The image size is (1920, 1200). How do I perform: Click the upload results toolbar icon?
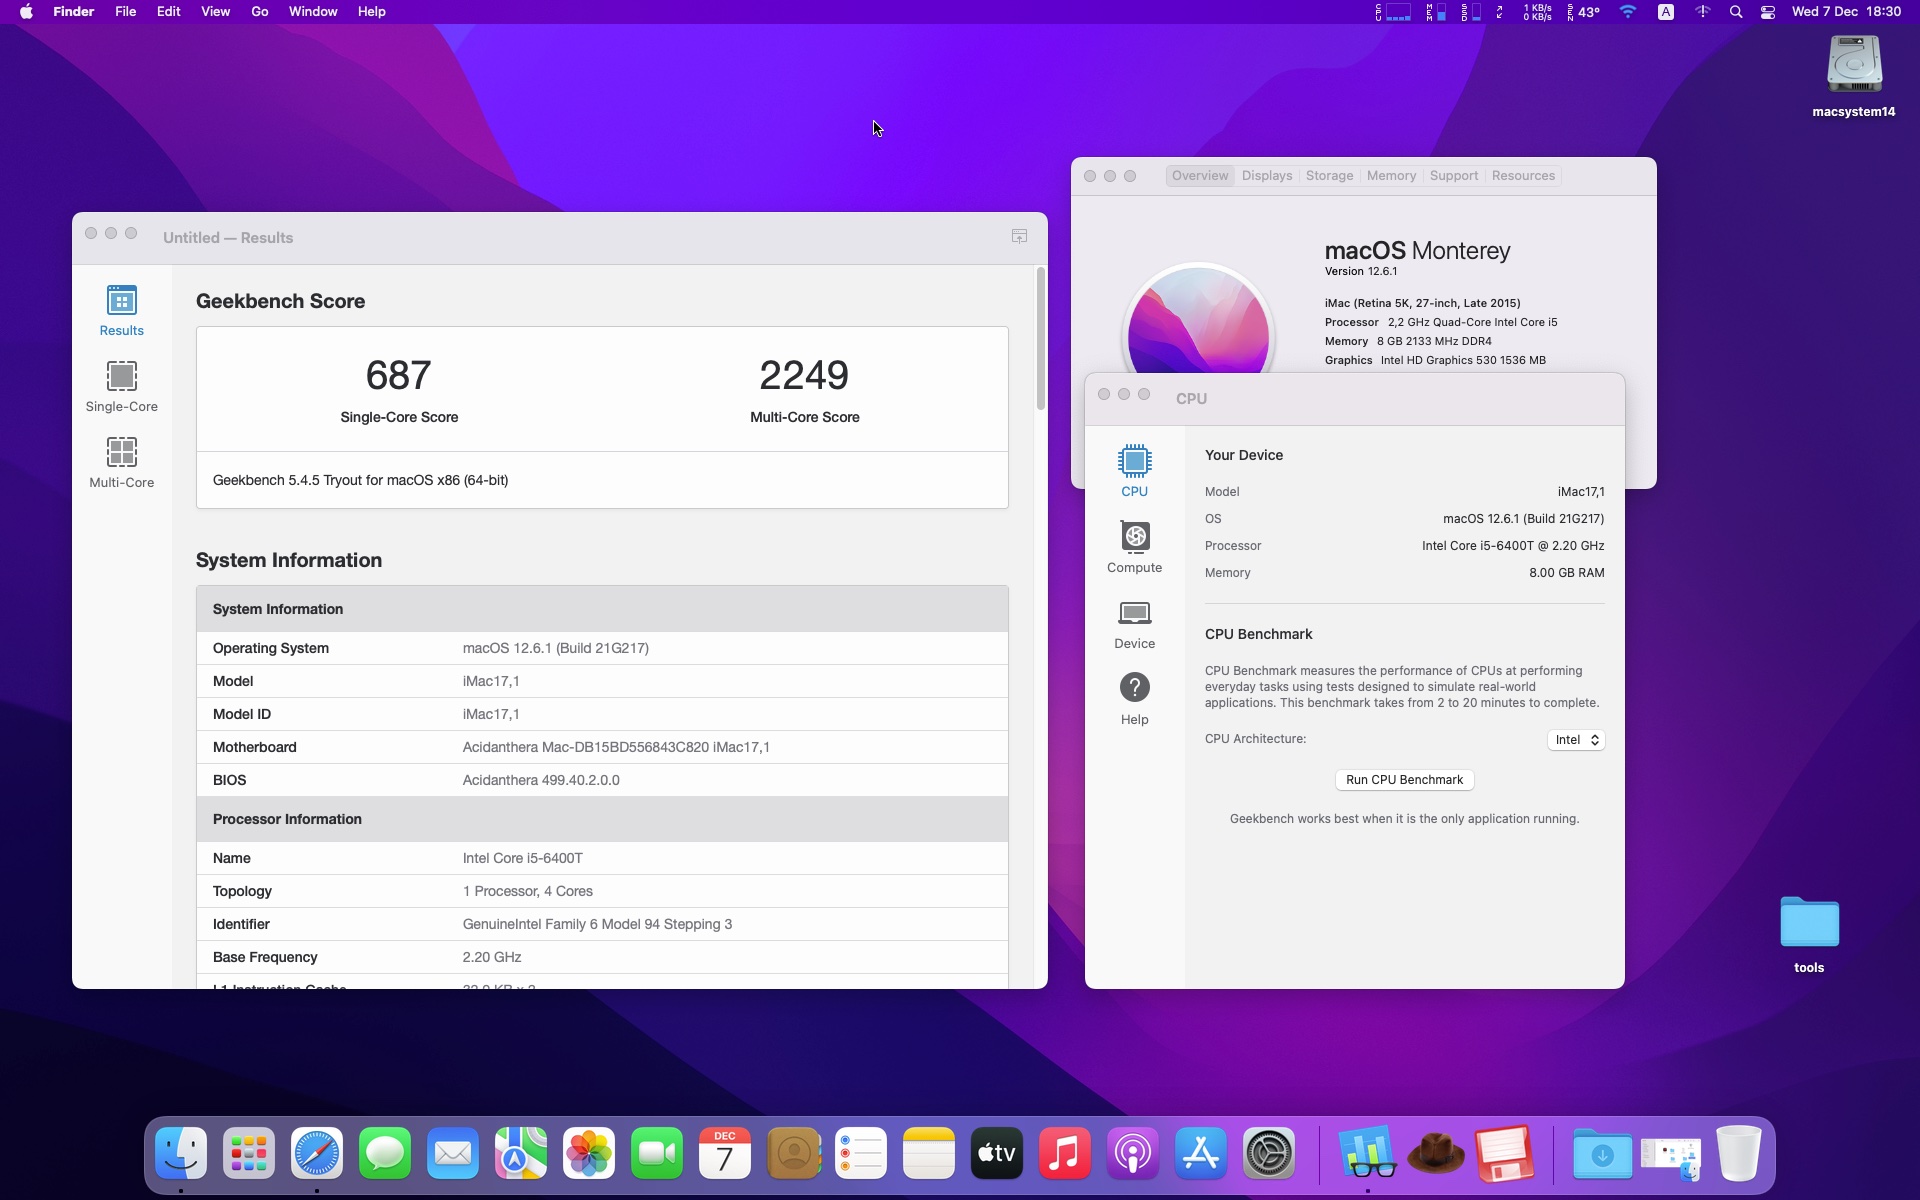1019,237
